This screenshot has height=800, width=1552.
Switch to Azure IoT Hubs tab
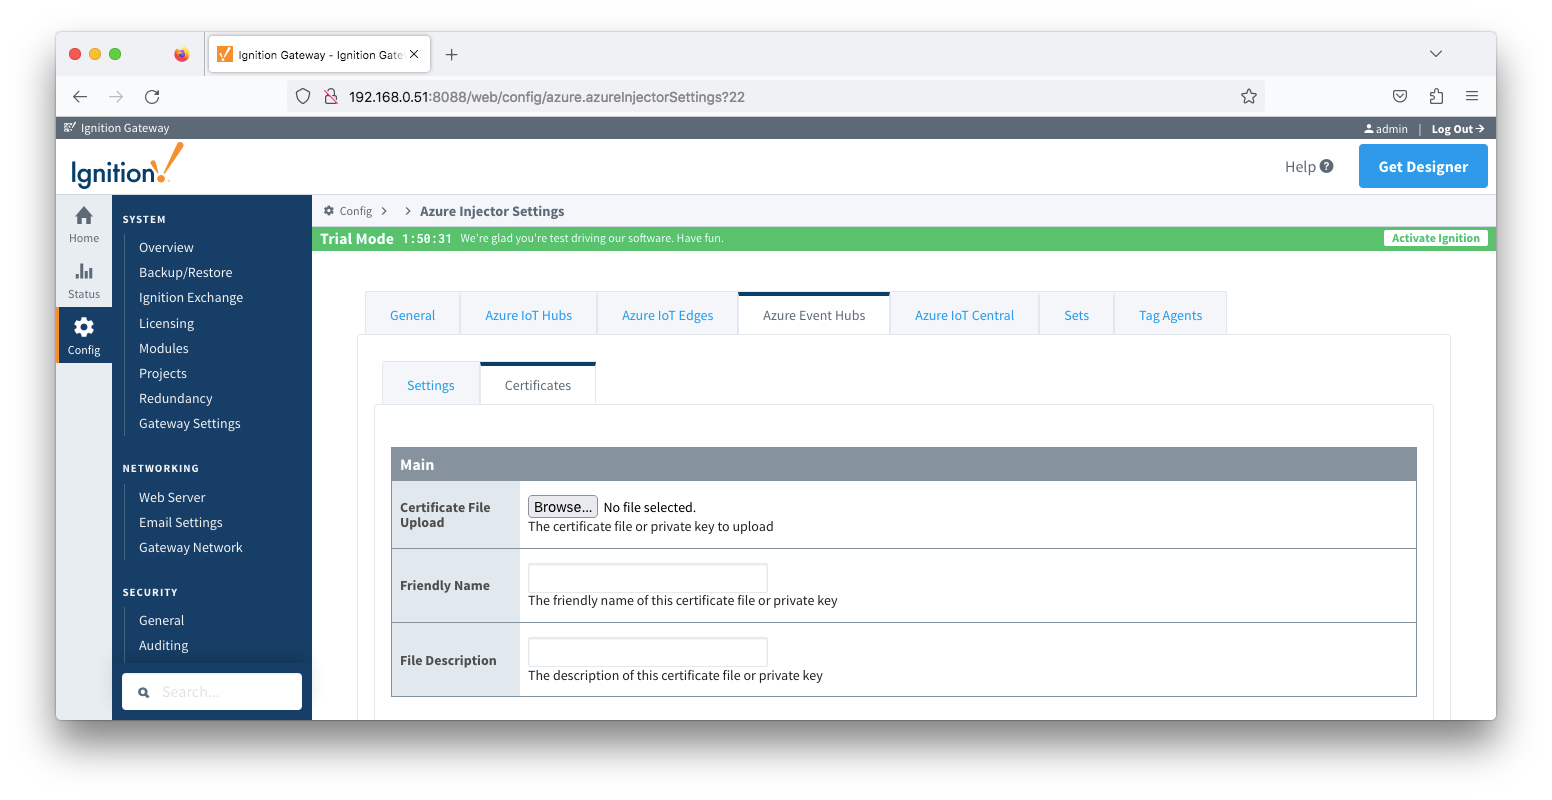[x=528, y=315]
